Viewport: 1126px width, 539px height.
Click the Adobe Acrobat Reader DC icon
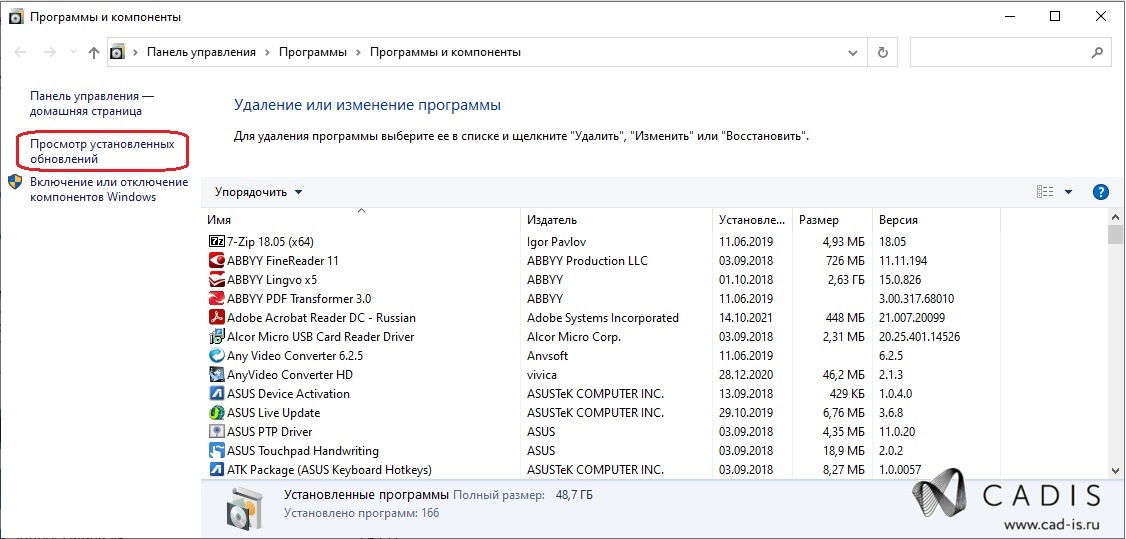216,317
